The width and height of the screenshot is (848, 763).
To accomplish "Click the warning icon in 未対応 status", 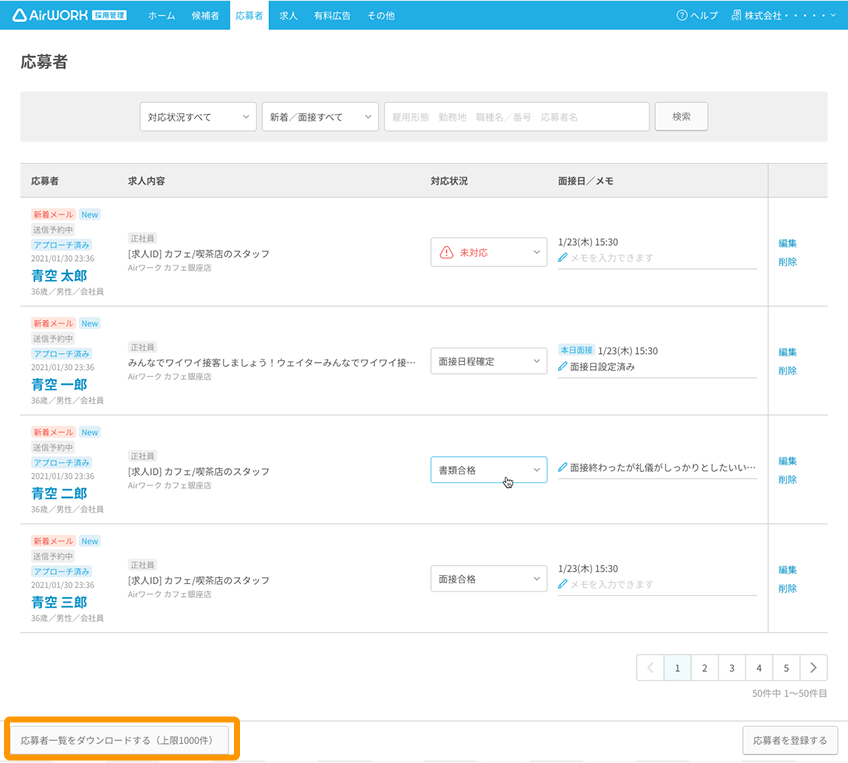I will [446, 253].
